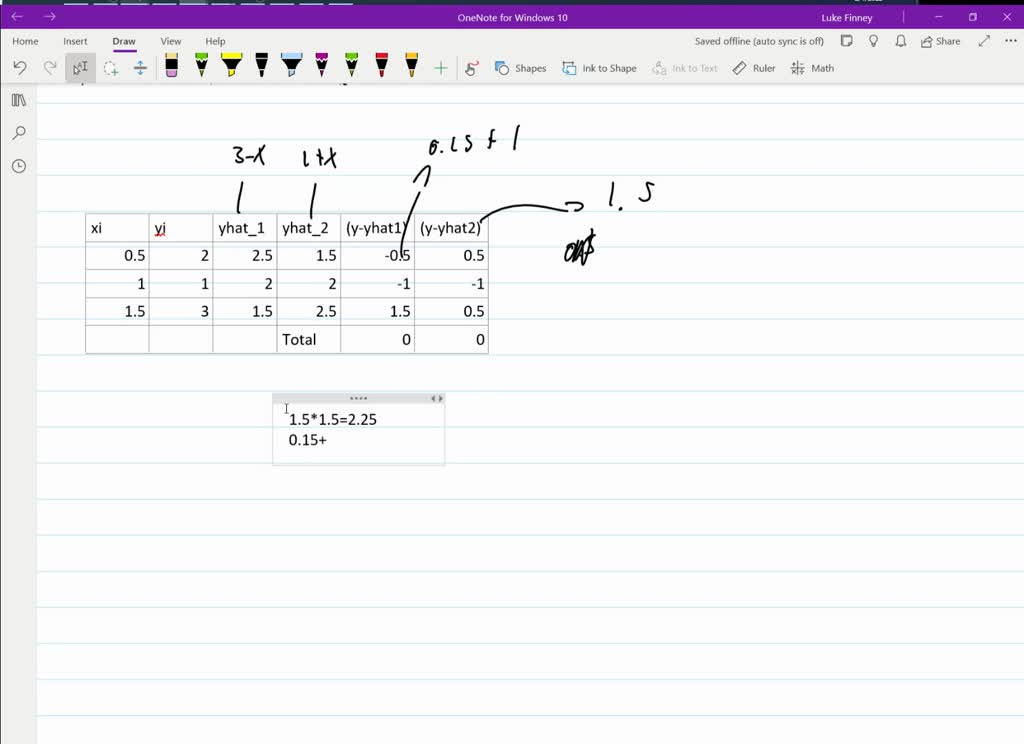The width and height of the screenshot is (1024, 744).
Task: Toggle full screen view mode
Action: point(983,41)
